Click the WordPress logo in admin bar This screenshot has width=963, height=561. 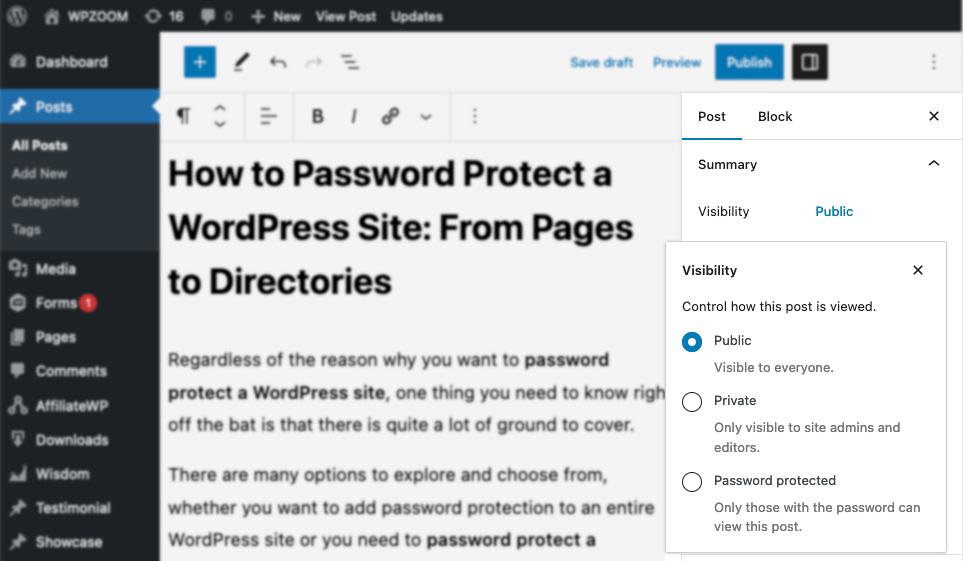click(x=17, y=16)
